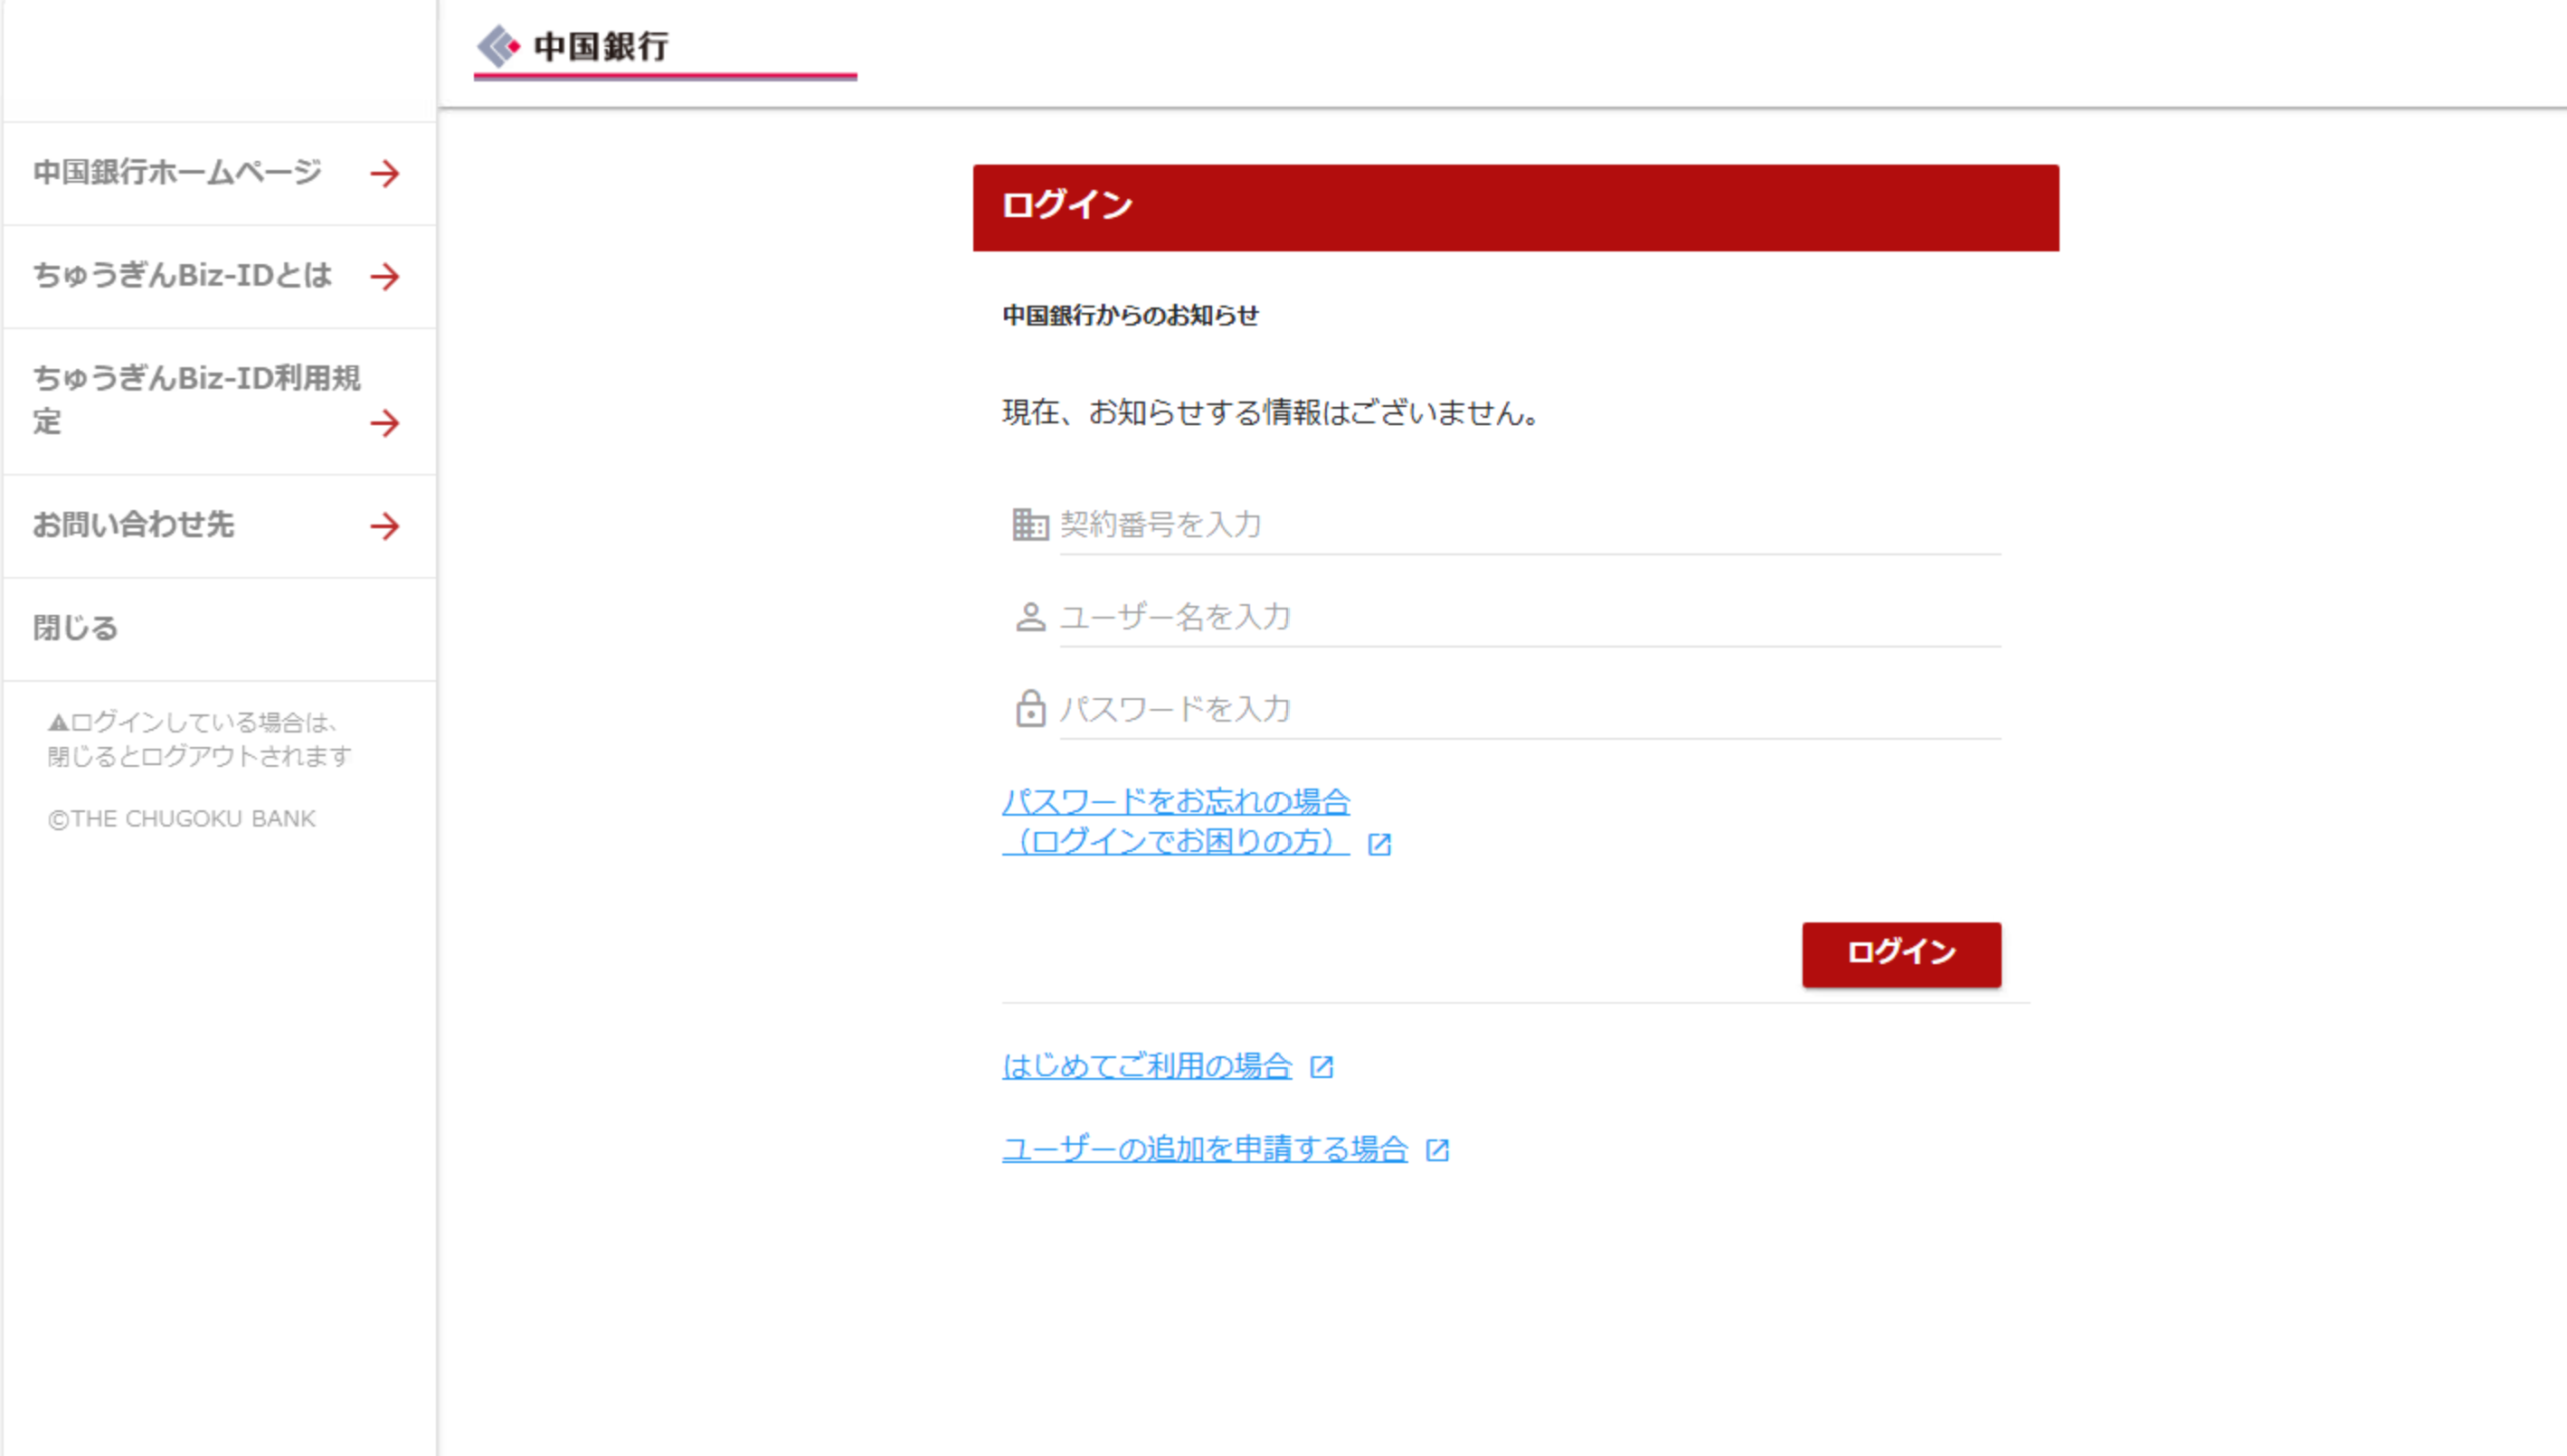Viewport: 2567px width, 1456px height.
Task: Click 中国銀行からのお知らせ heading text
Action: [1130, 316]
